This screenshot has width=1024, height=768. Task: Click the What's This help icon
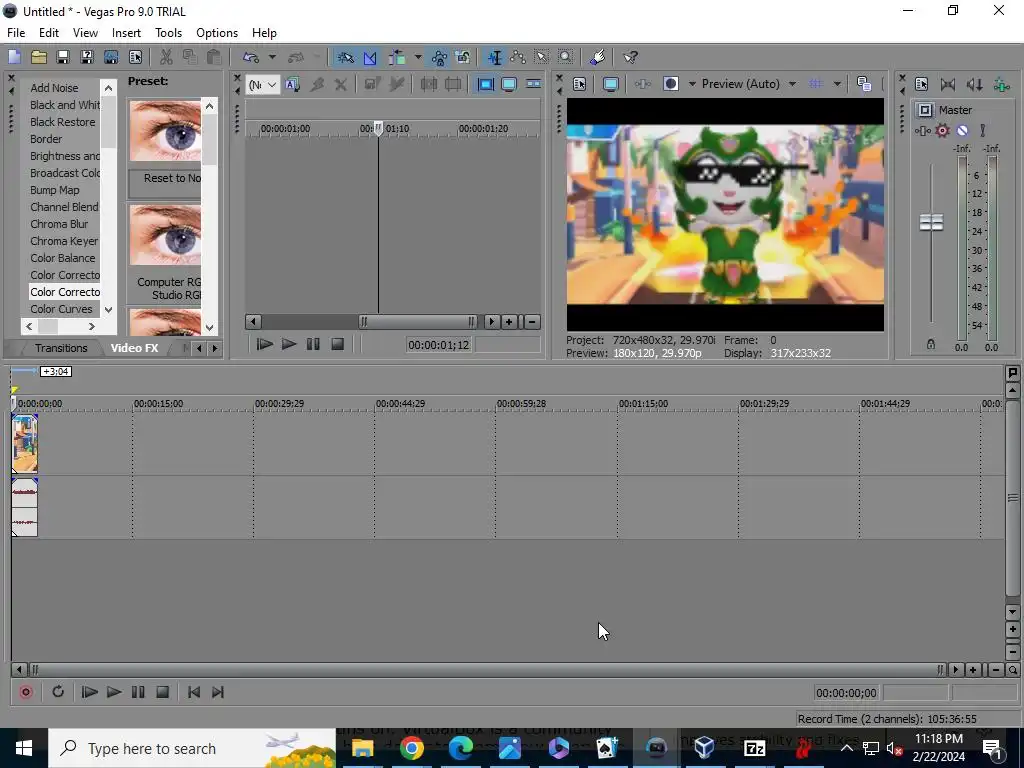630,57
